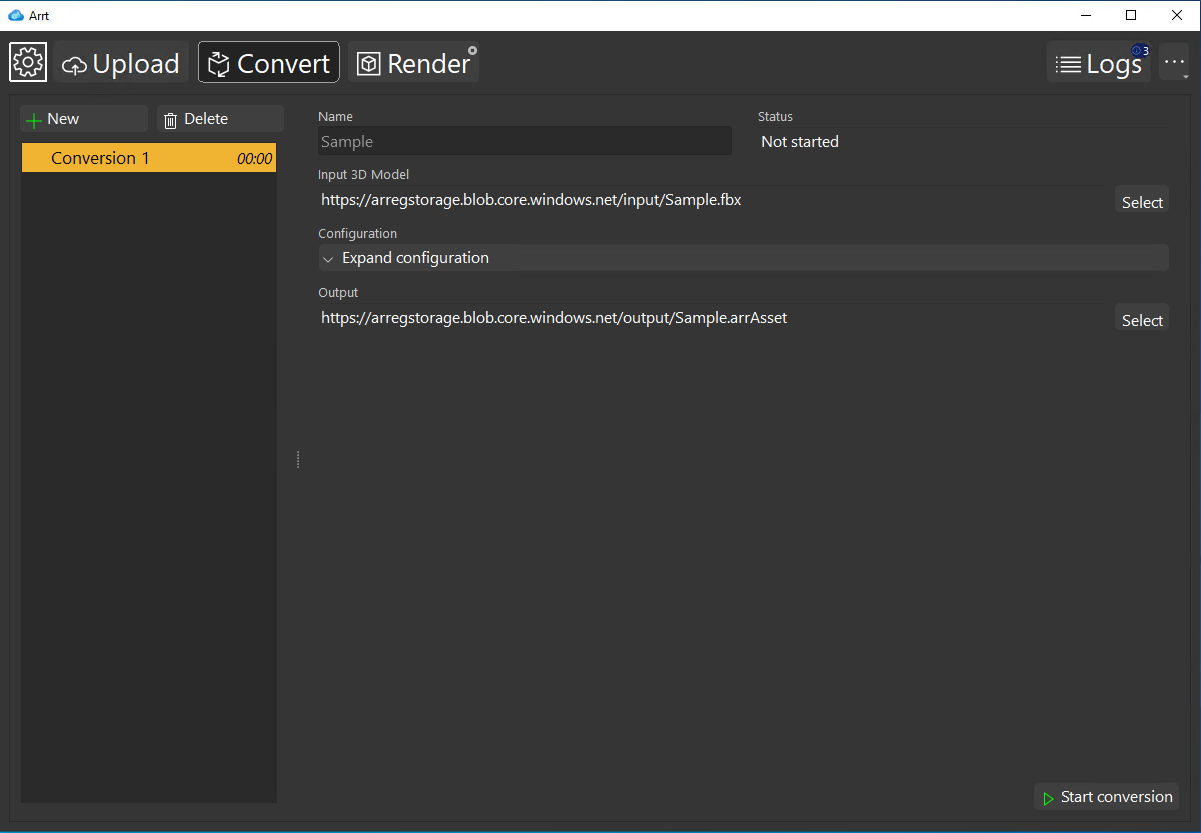This screenshot has width=1201, height=833.
Task: Close the Arrt window
Action: point(1177,15)
